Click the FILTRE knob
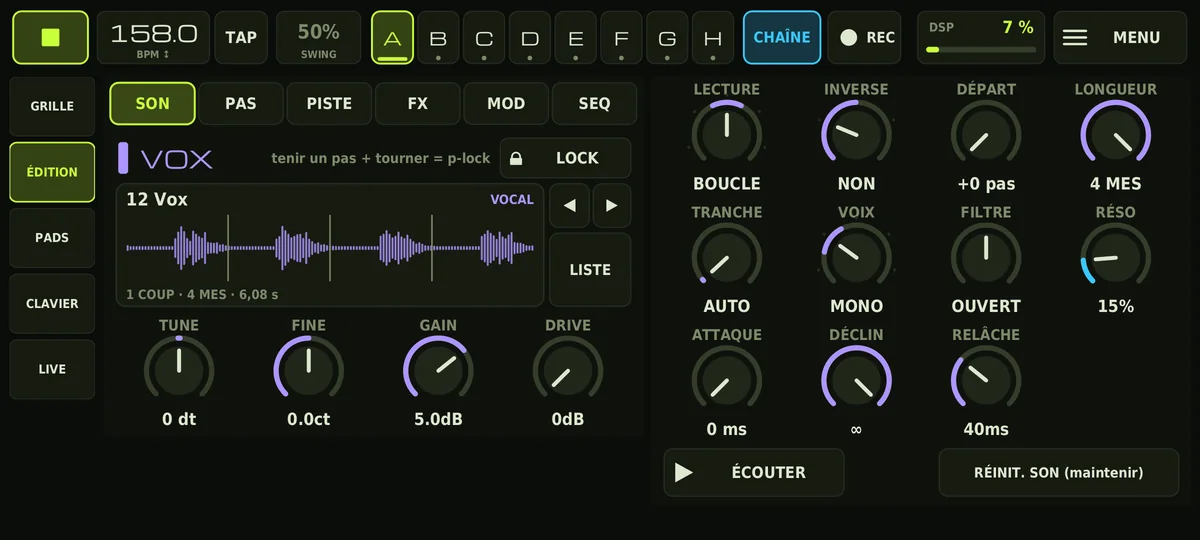The image size is (1200, 540). pos(986,257)
